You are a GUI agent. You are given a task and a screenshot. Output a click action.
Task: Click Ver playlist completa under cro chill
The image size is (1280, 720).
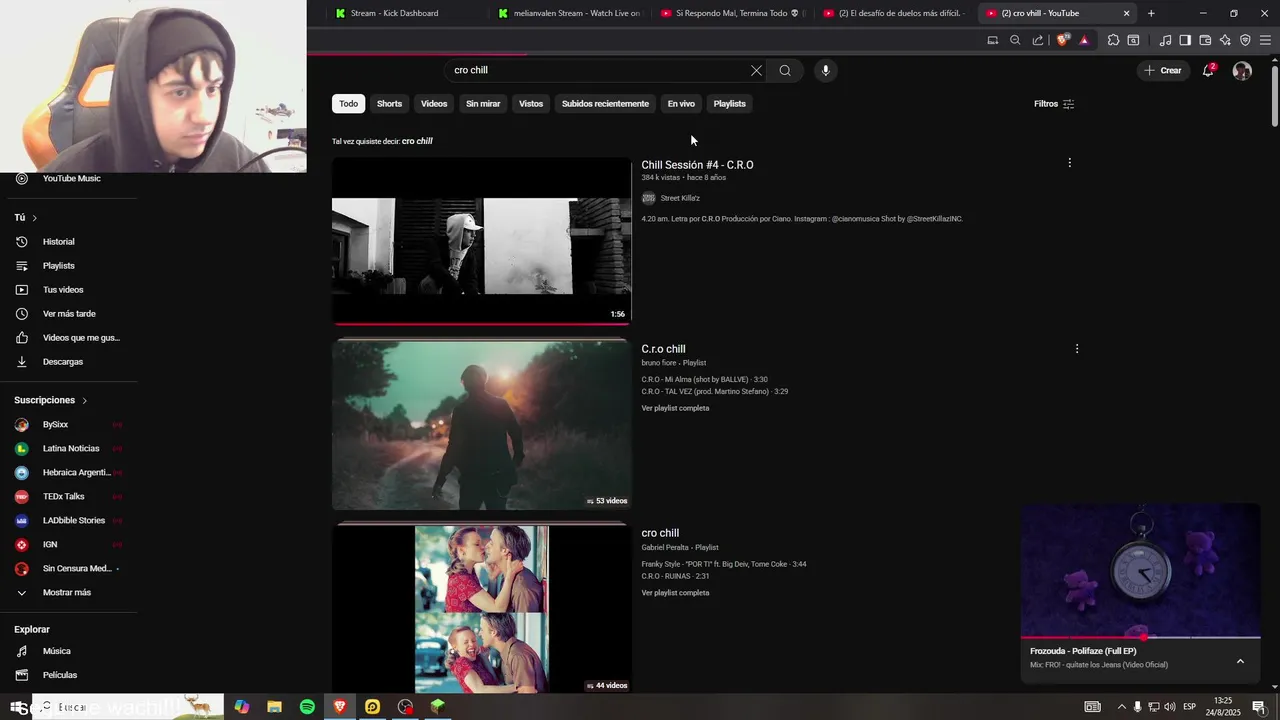coord(675,593)
